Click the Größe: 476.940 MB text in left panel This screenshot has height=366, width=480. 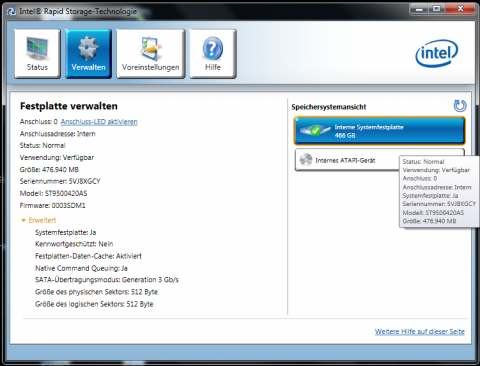tap(49, 170)
